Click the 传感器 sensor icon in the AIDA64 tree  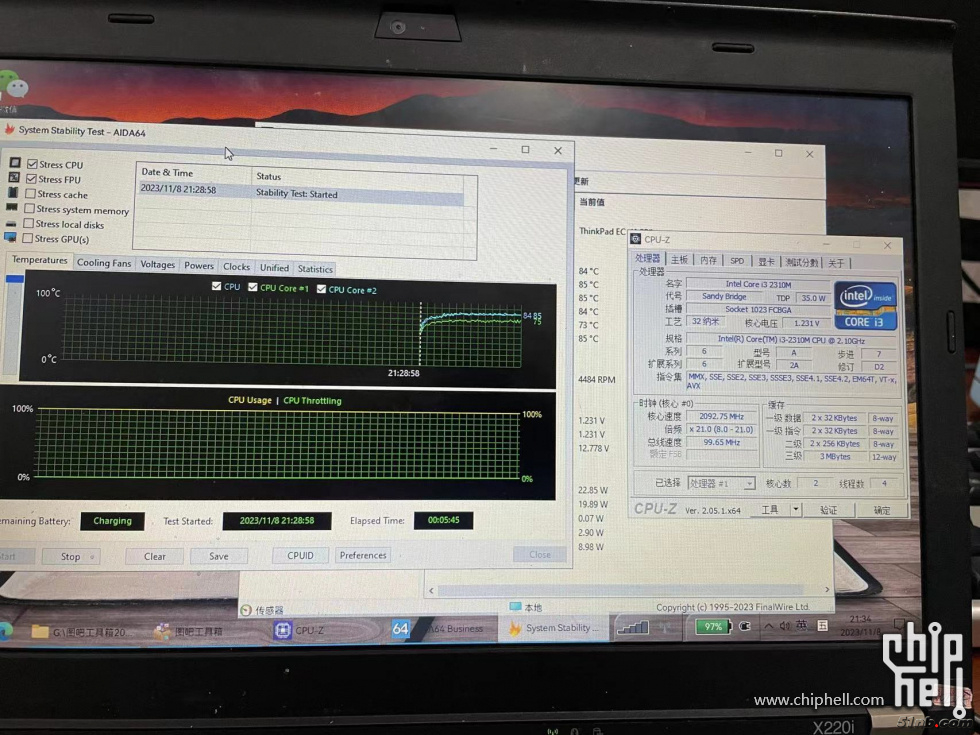click(246, 610)
